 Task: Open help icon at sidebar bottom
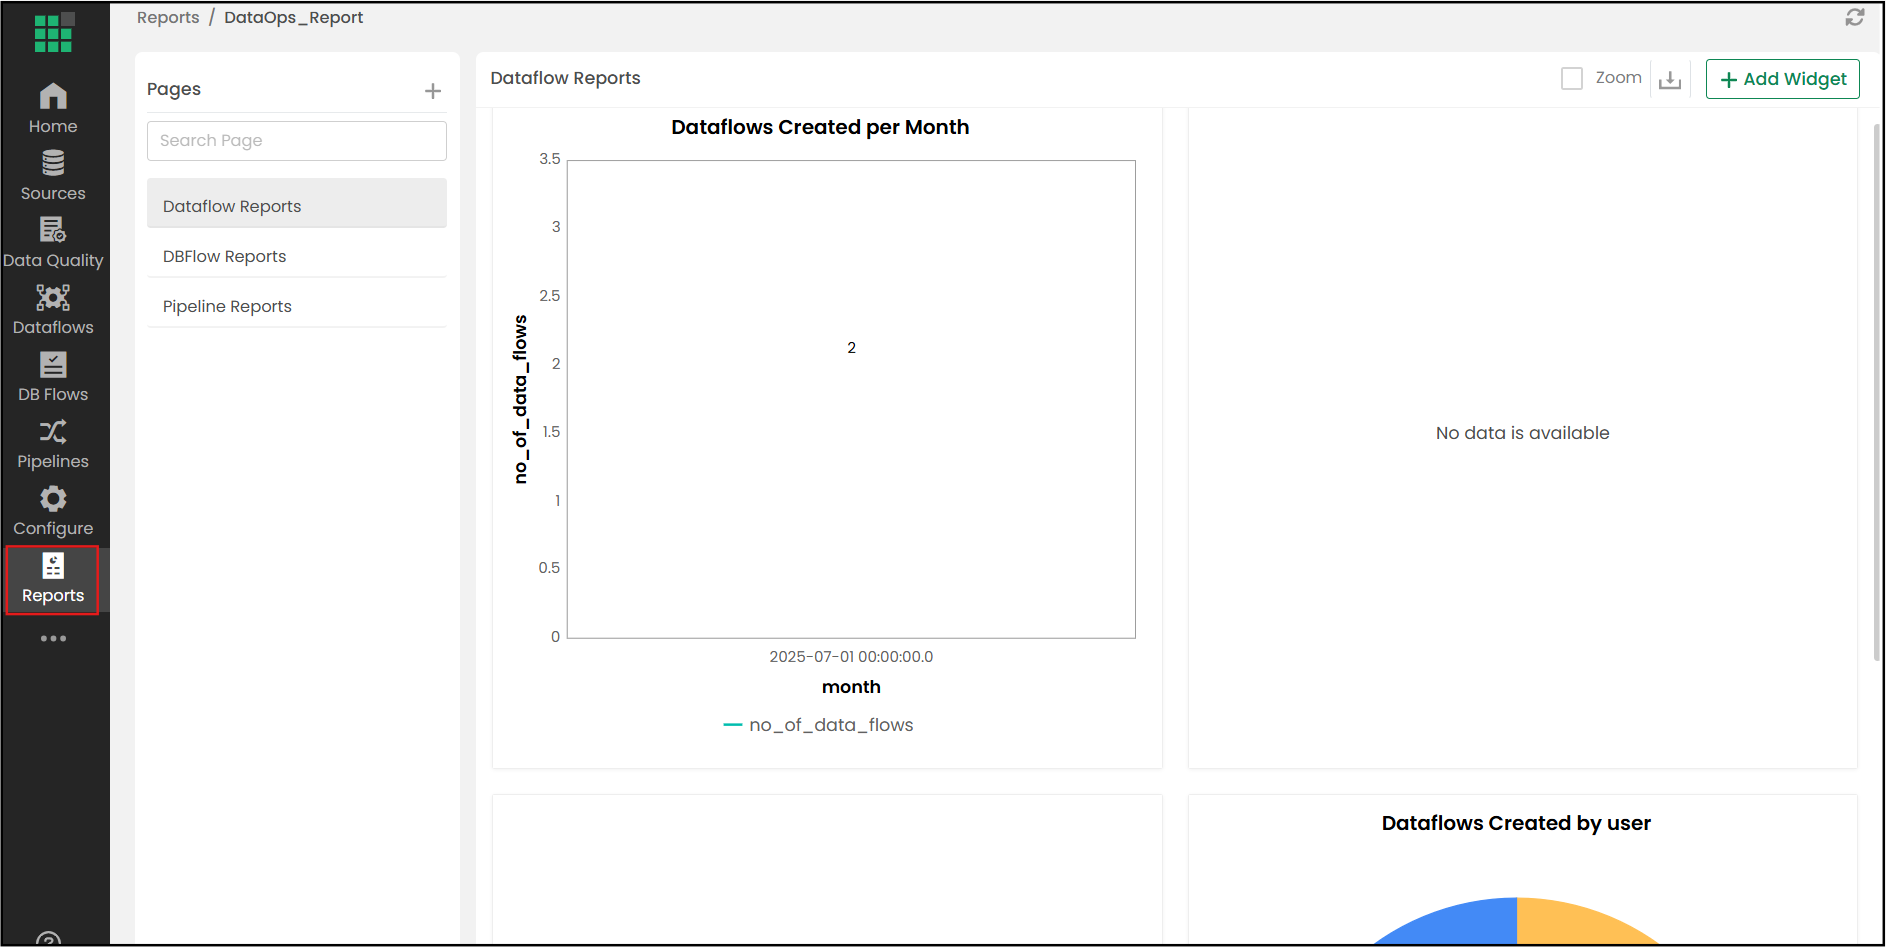point(48,939)
